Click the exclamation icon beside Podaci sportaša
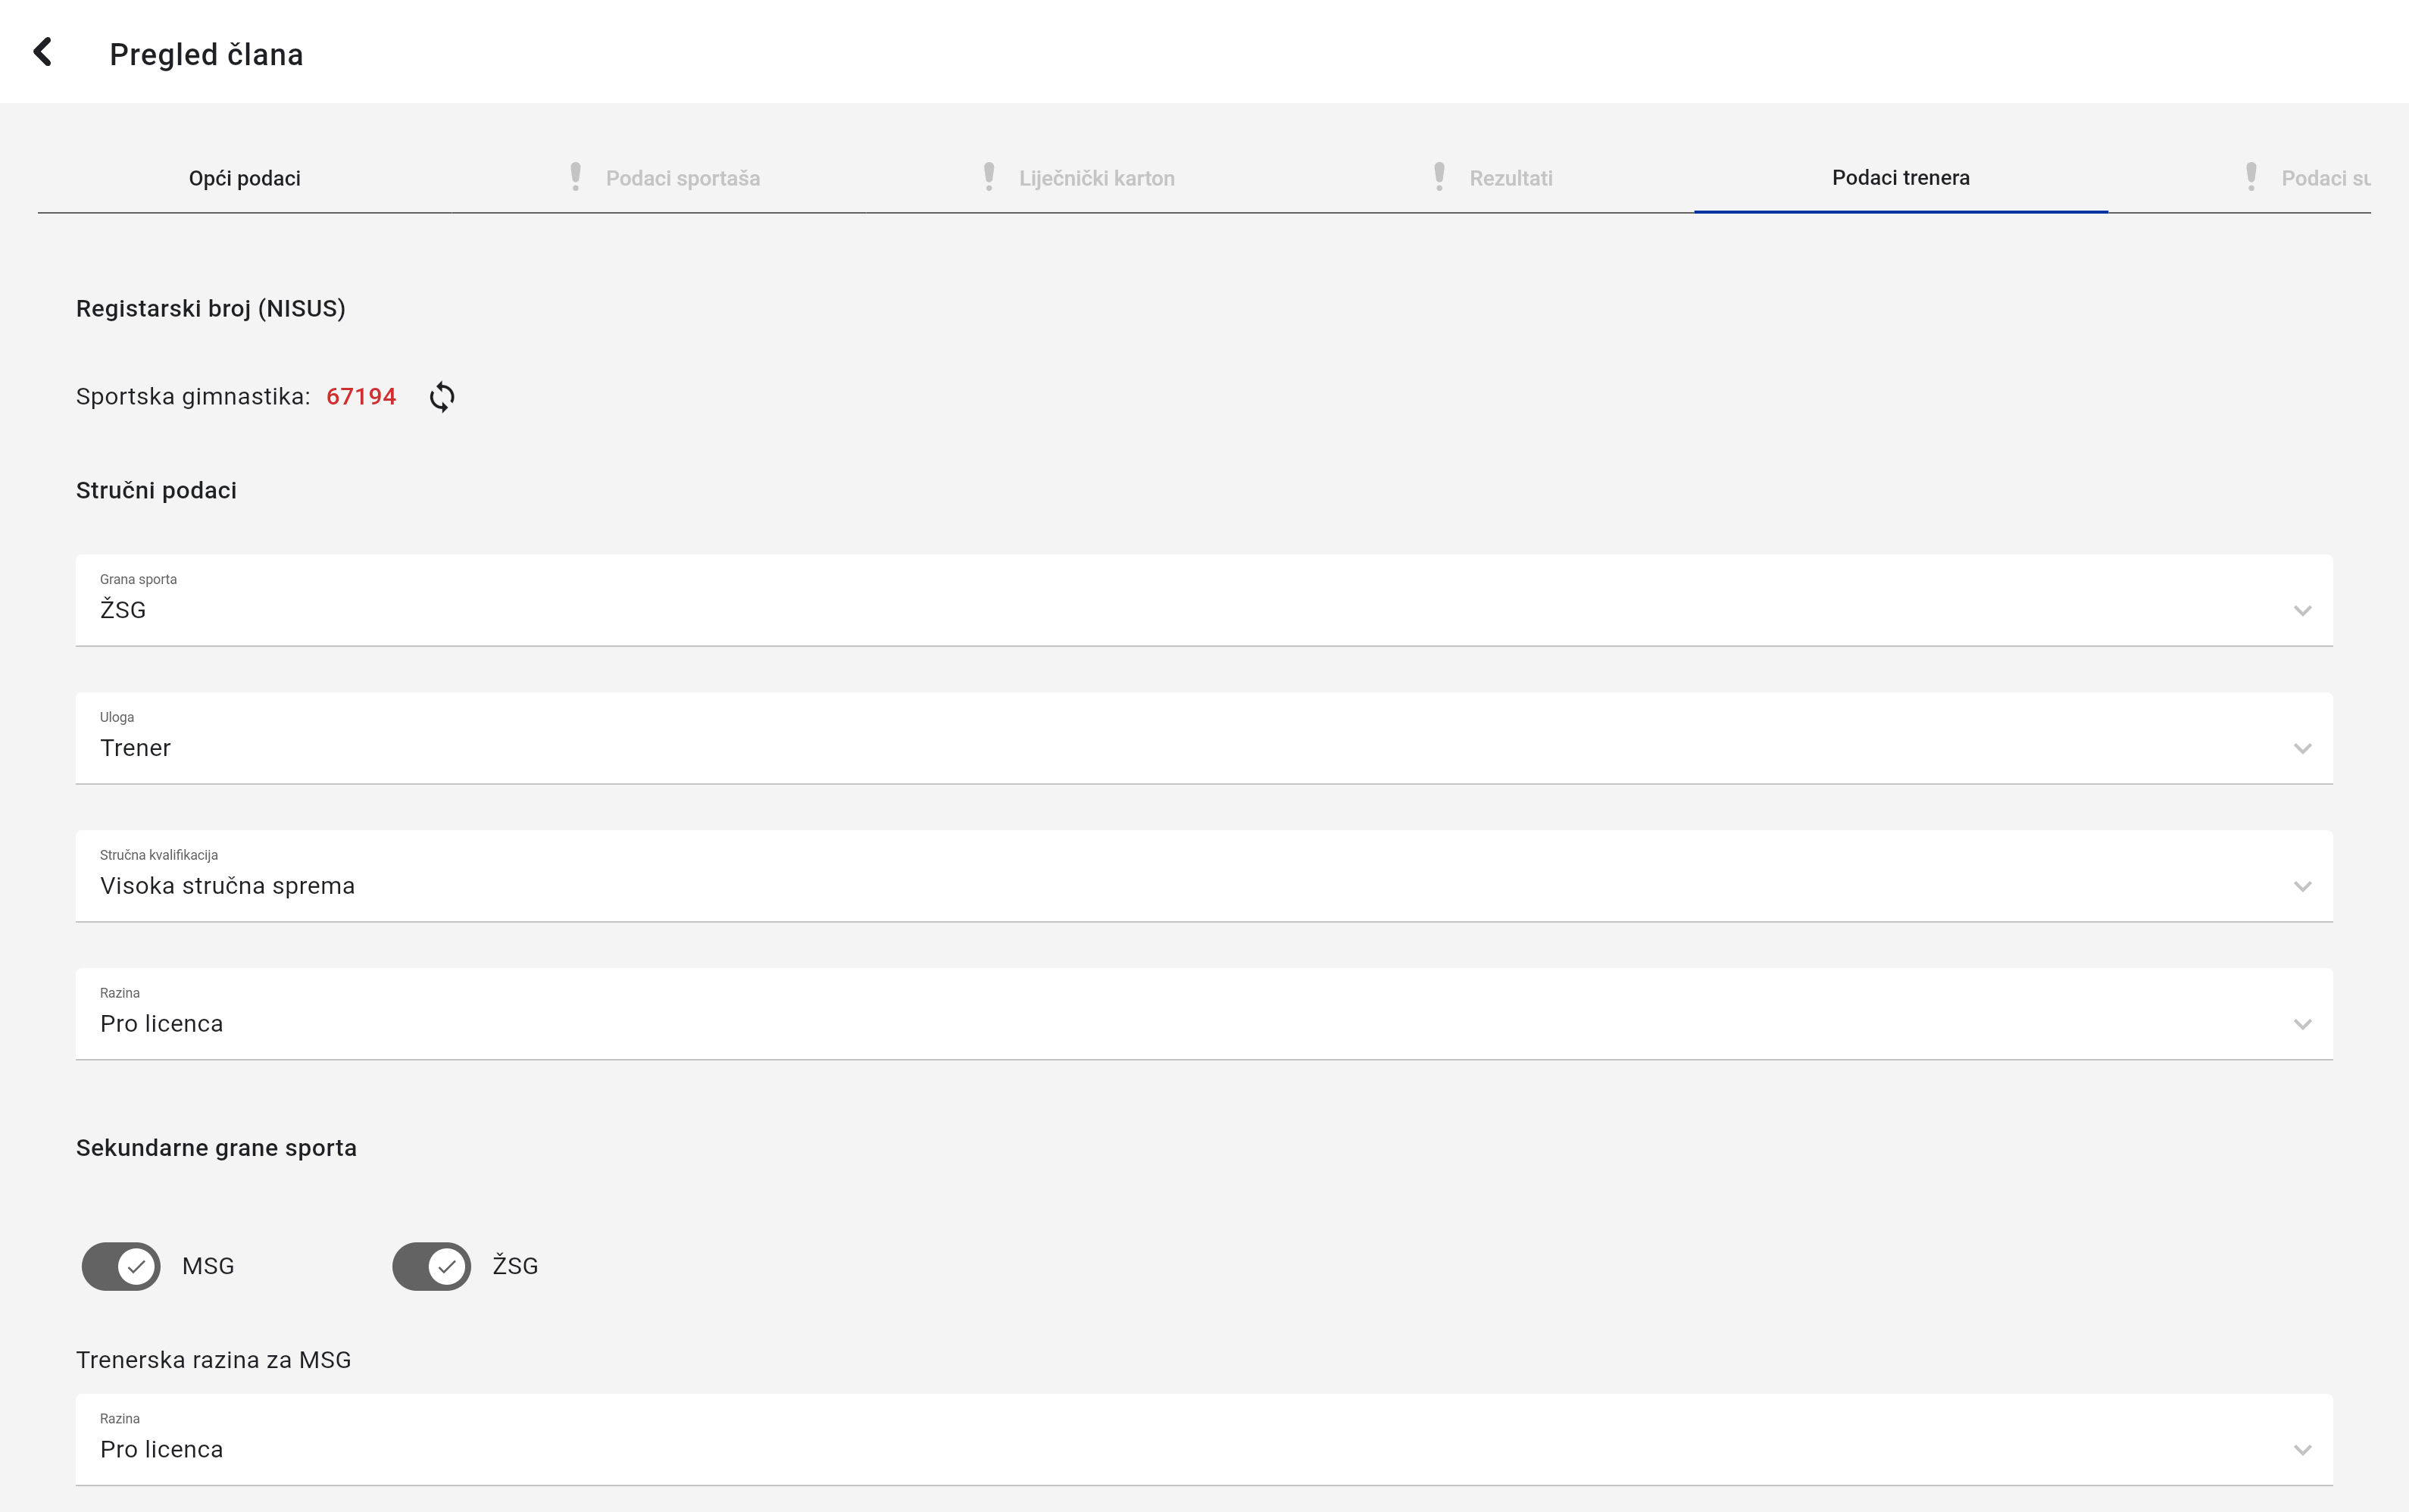This screenshot has height=1512, width=2409. point(576,177)
